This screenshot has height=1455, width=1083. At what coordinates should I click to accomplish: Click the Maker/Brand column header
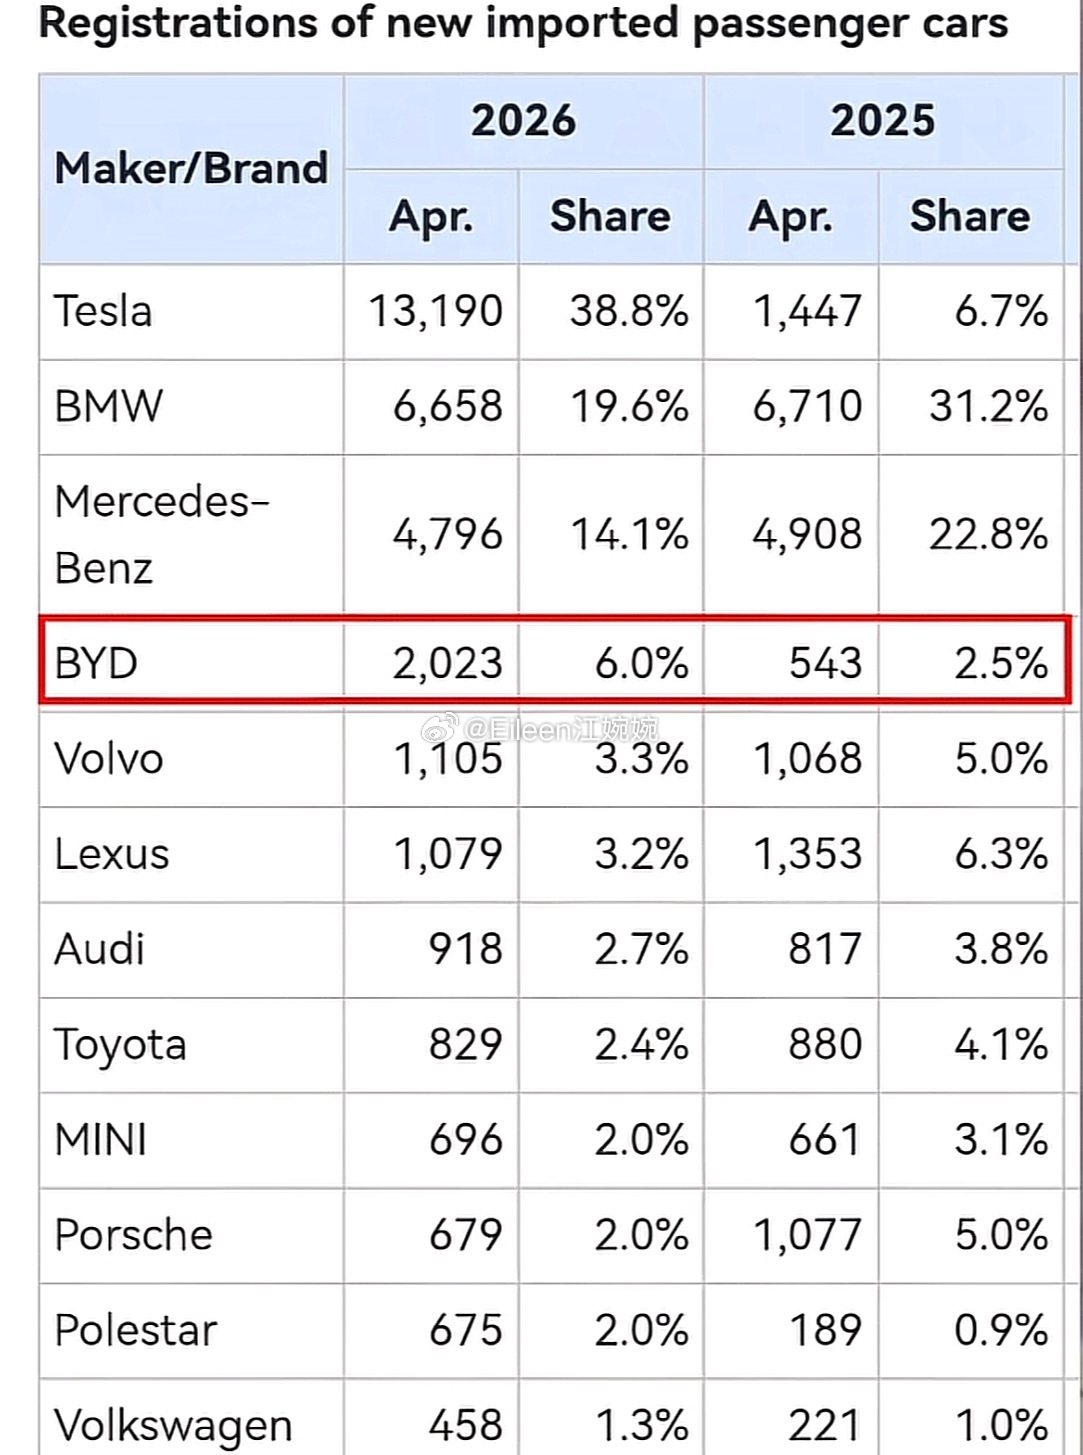coord(191,168)
